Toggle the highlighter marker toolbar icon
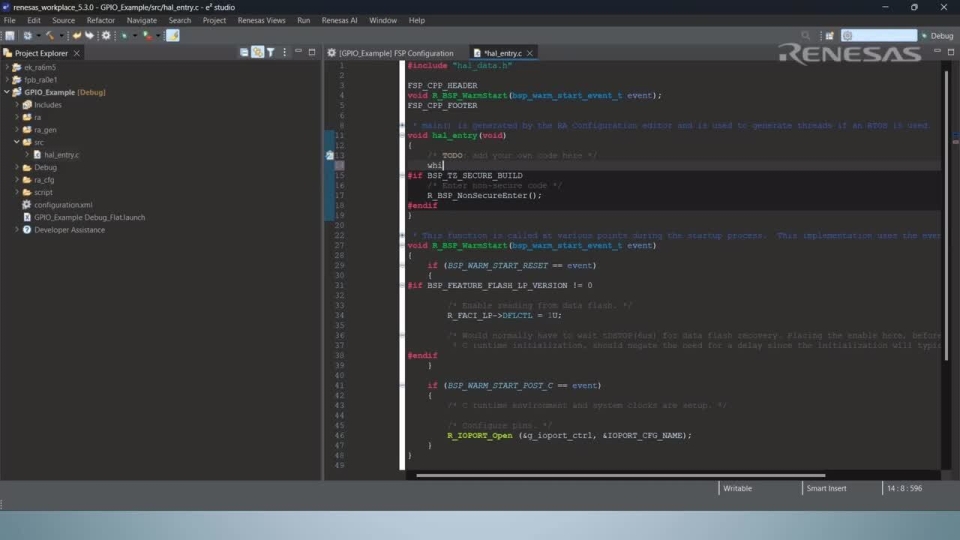Screen dimensions: 960x540 (x=173, y=36)
